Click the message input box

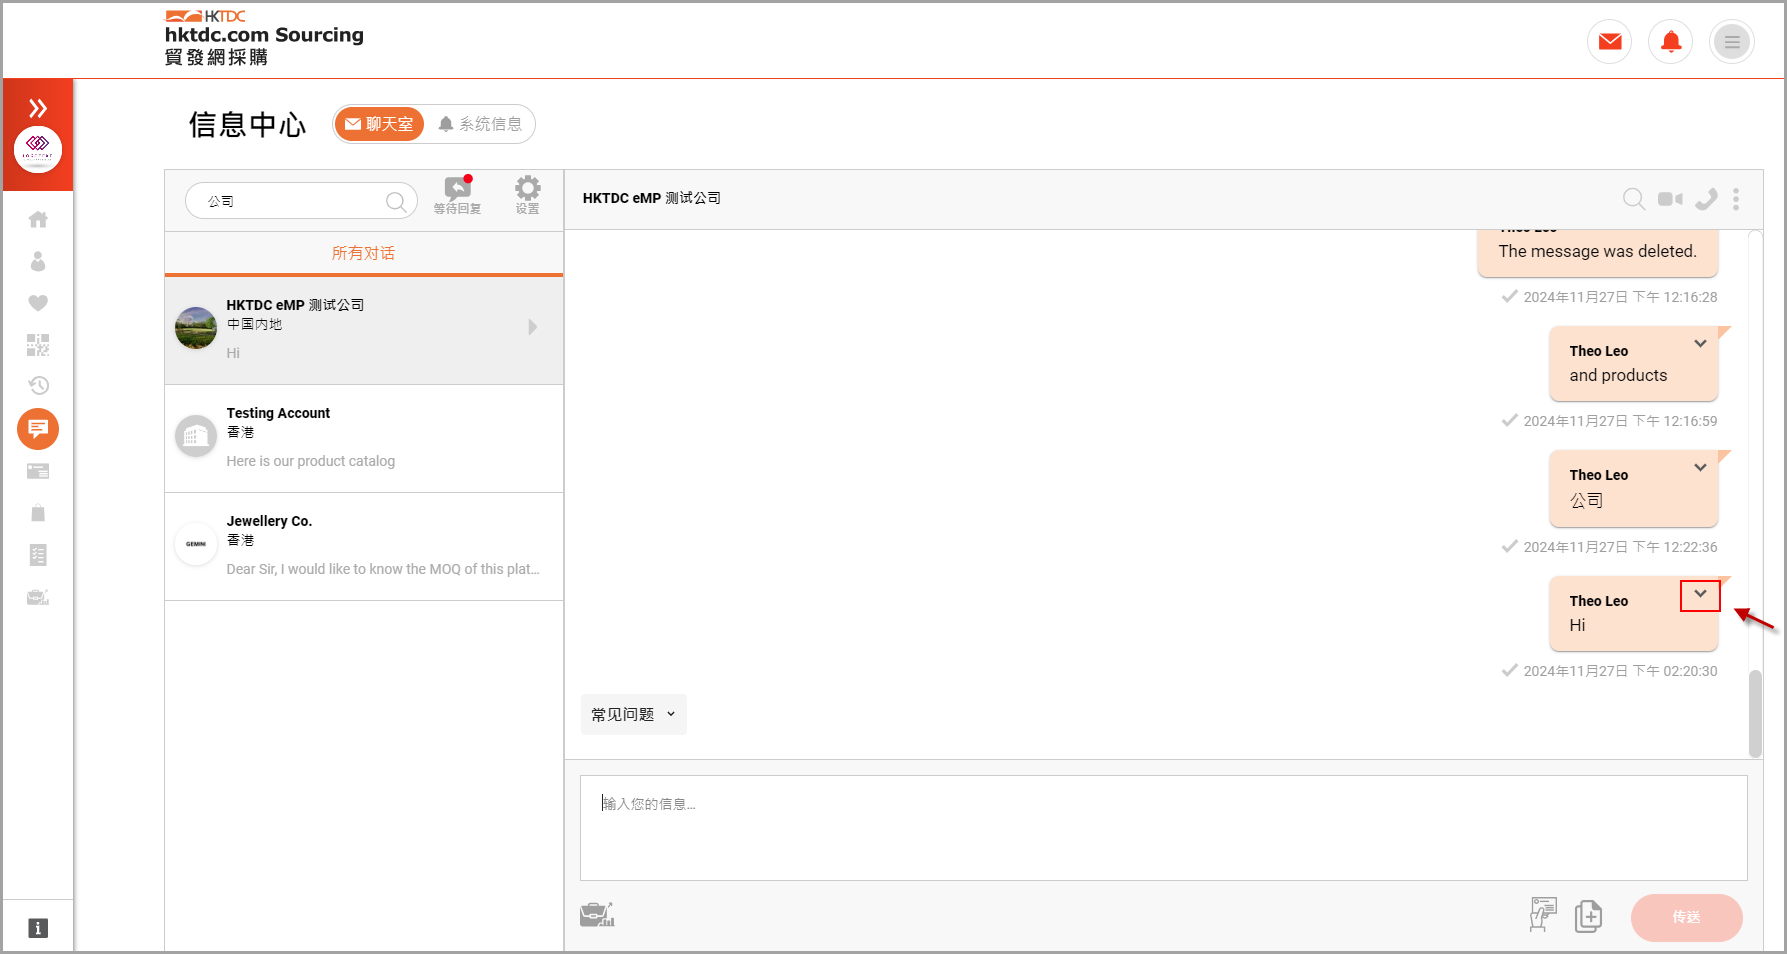coord(1164,828)
